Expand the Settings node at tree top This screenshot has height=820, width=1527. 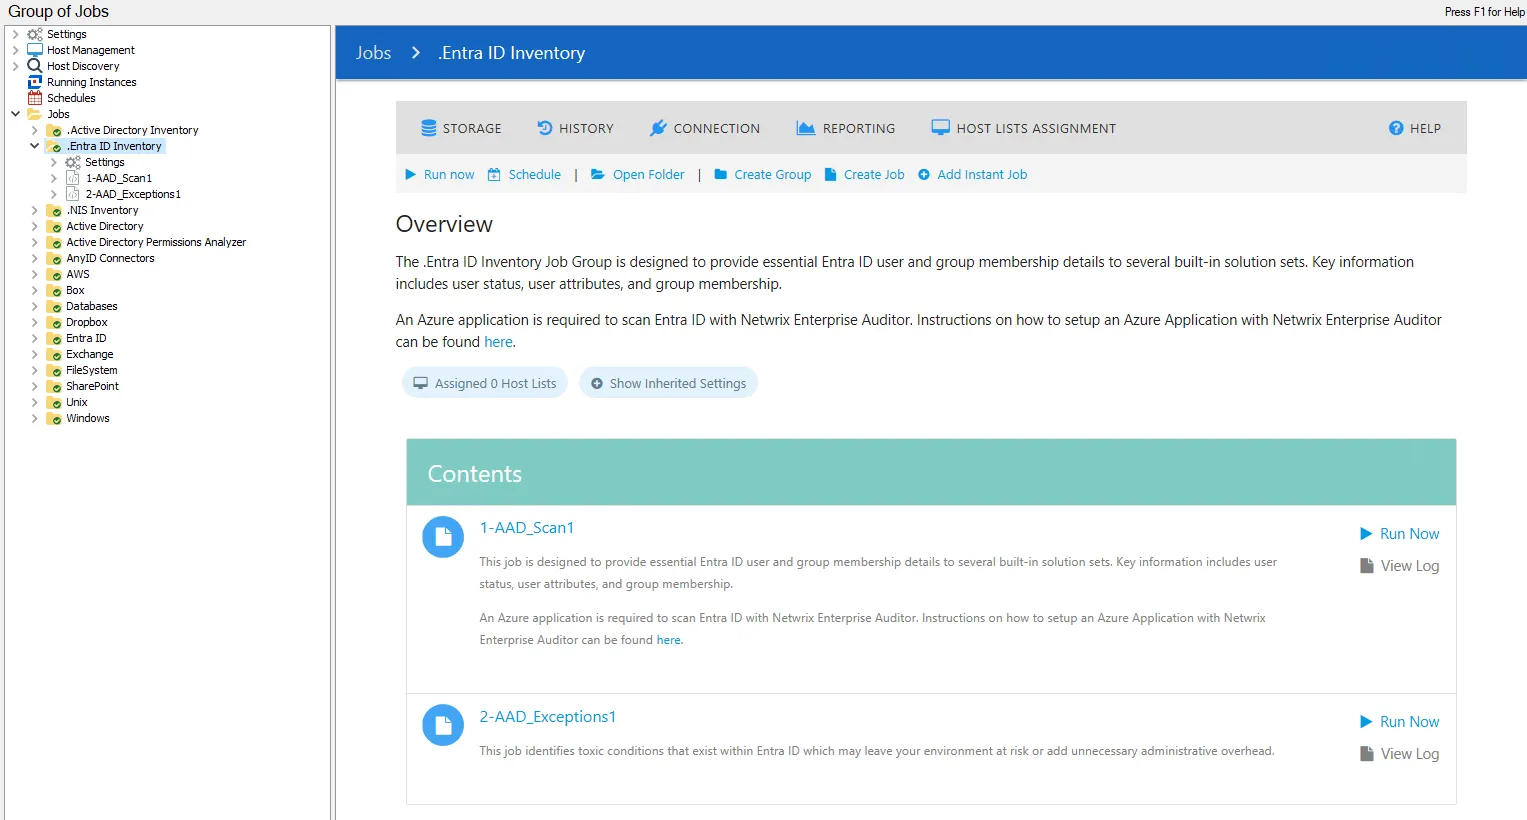pyautogui.click(x=15, y=34)
